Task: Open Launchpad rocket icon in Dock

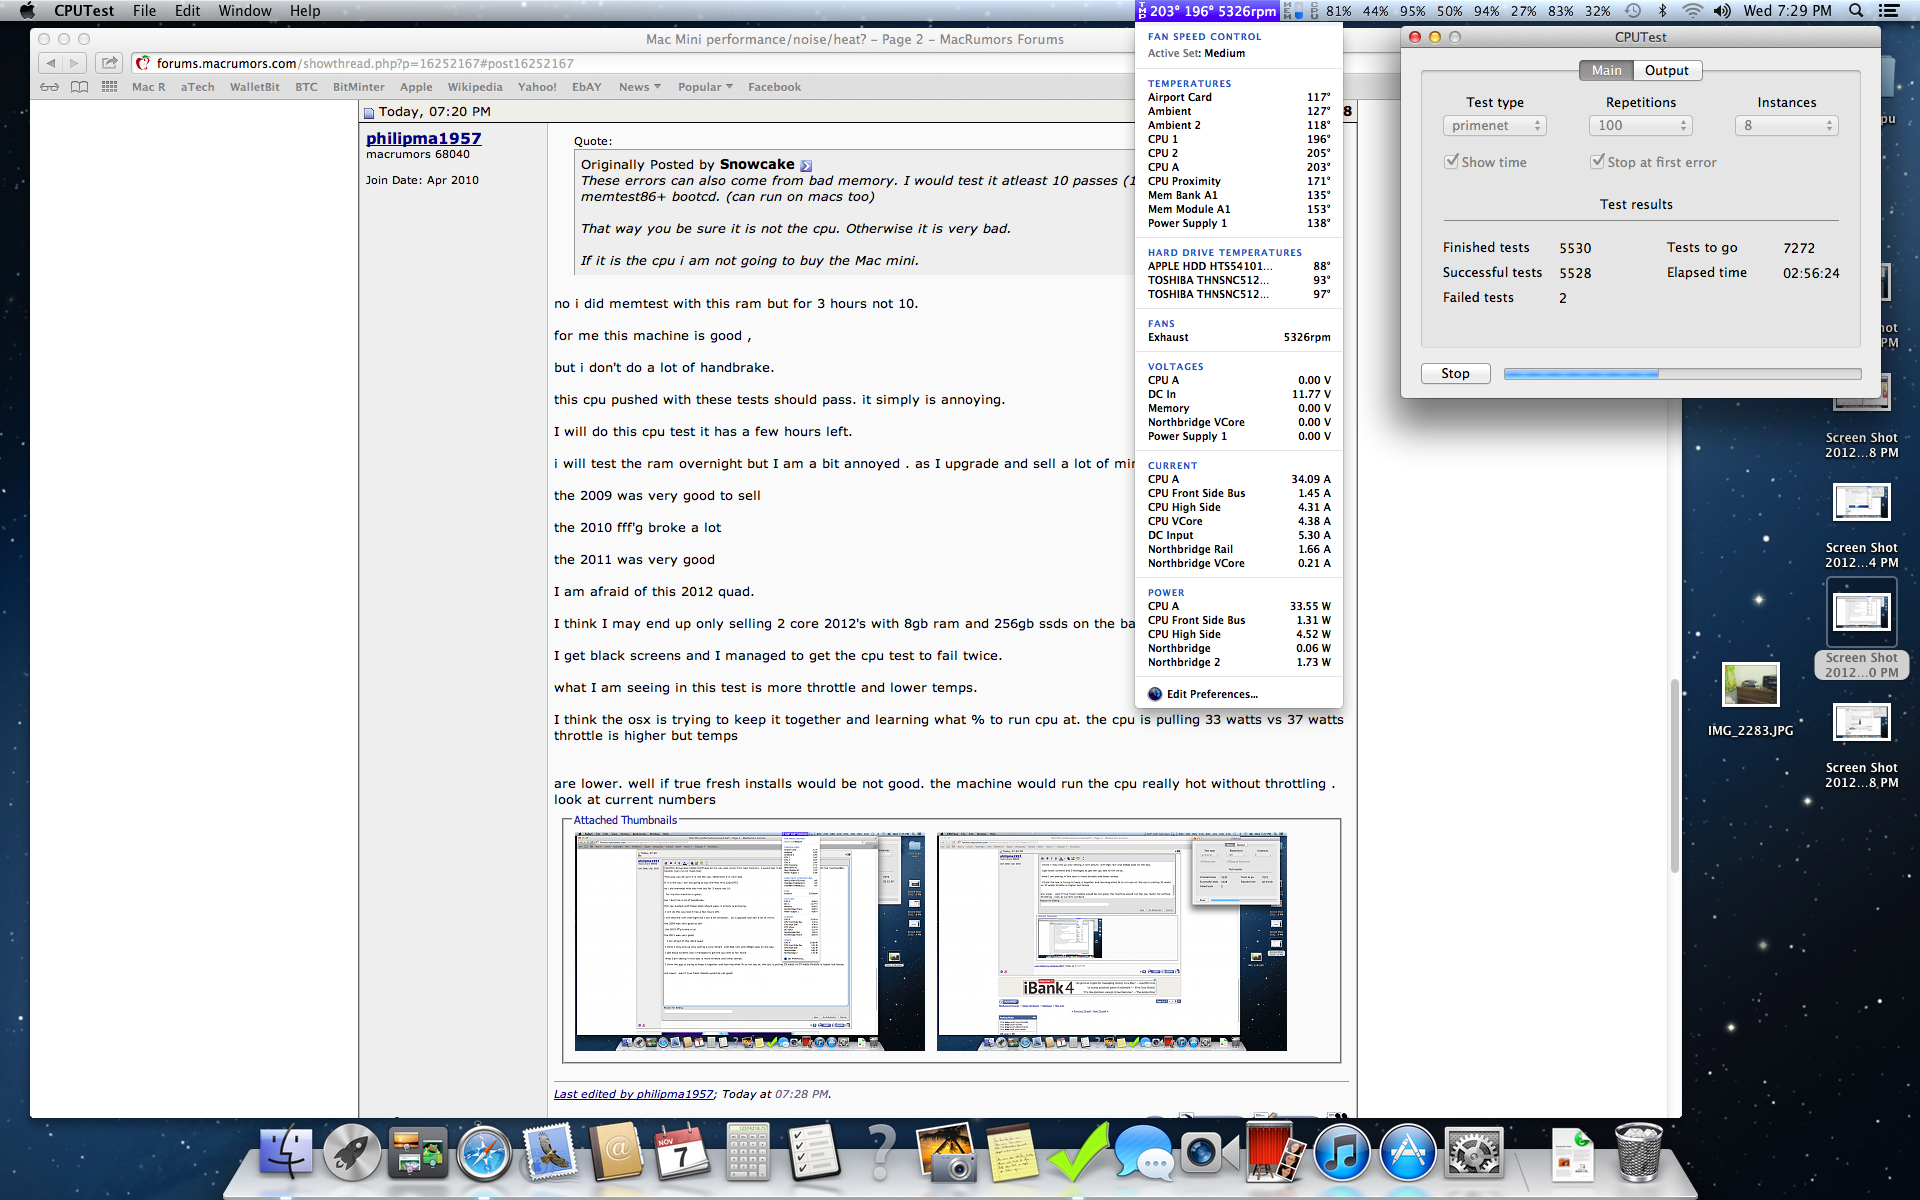Action: [x=351, y=1153]
